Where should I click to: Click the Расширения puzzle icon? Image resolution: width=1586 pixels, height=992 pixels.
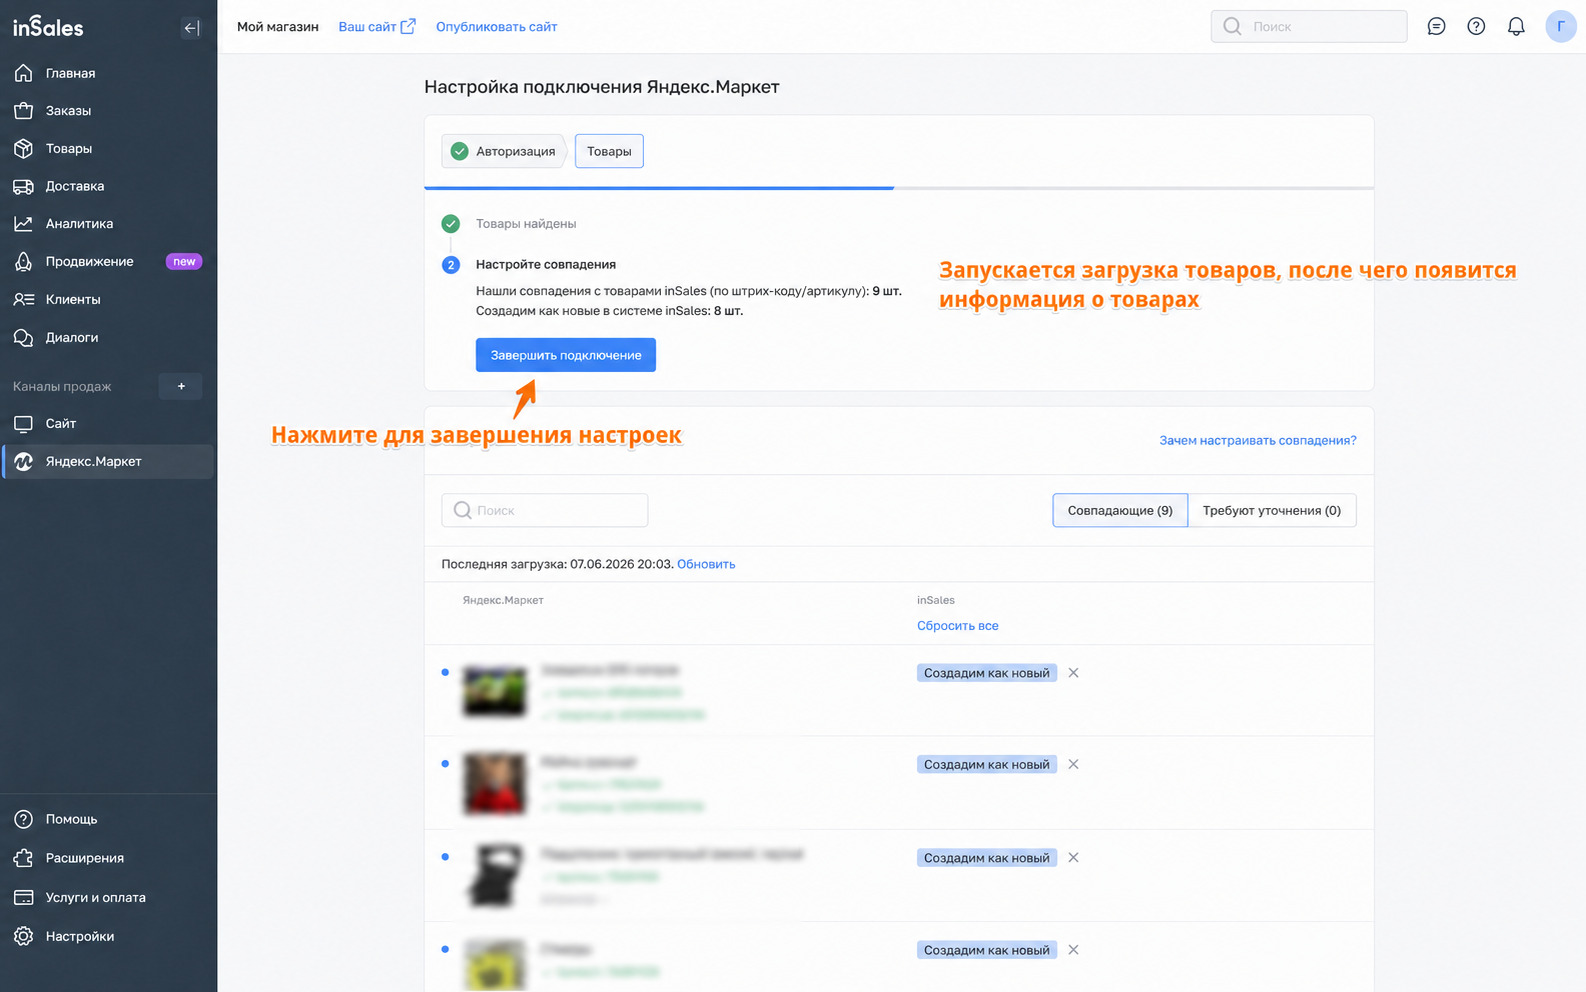tap(23, 858)
